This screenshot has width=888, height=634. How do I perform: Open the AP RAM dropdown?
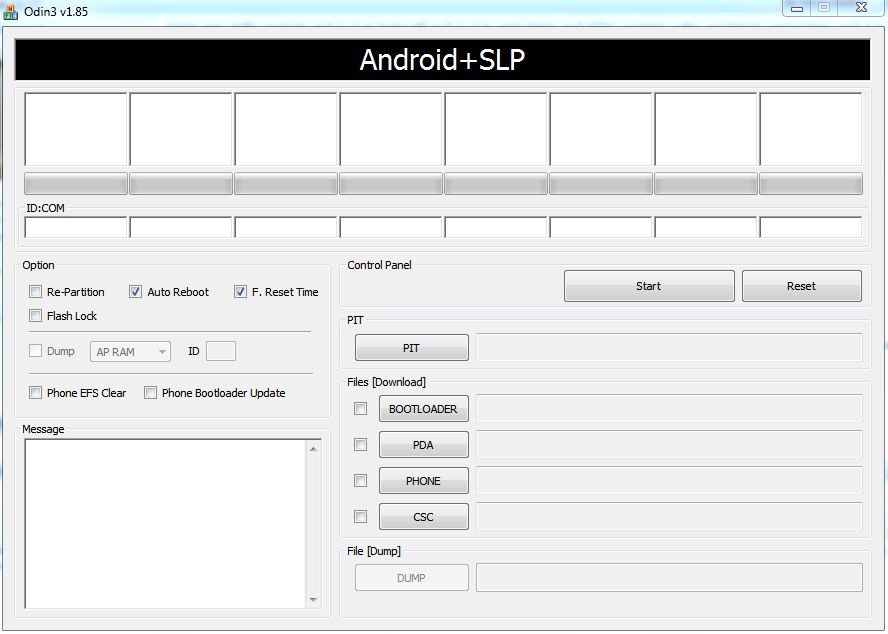point(130,352)
